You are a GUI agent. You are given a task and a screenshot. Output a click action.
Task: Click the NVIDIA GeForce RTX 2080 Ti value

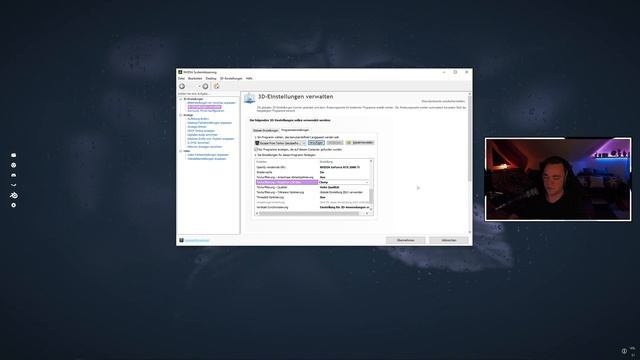[x=340, y=167]
